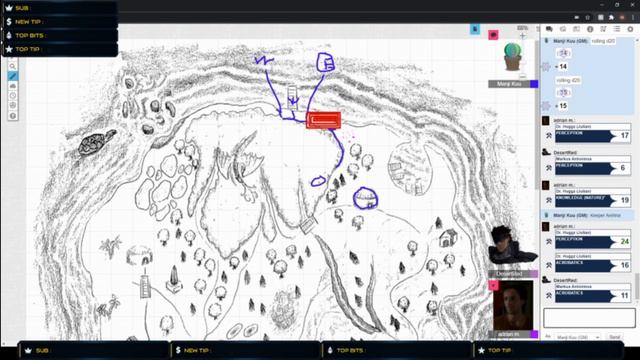Click the d20 roll showing 15
Image resolution: width=640 pixels, height=360 pixels.
point(563,93)
